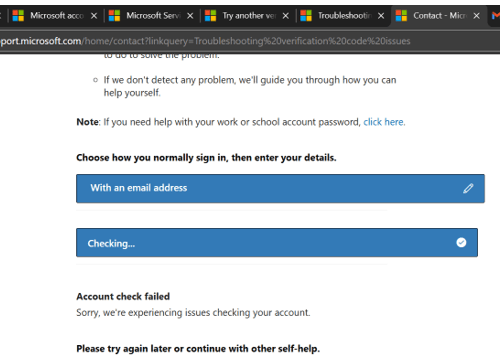Click favicon of Microsoft account tab
Image resolution: width=500 pixels, height=364 pixels.
pos(18,16)
